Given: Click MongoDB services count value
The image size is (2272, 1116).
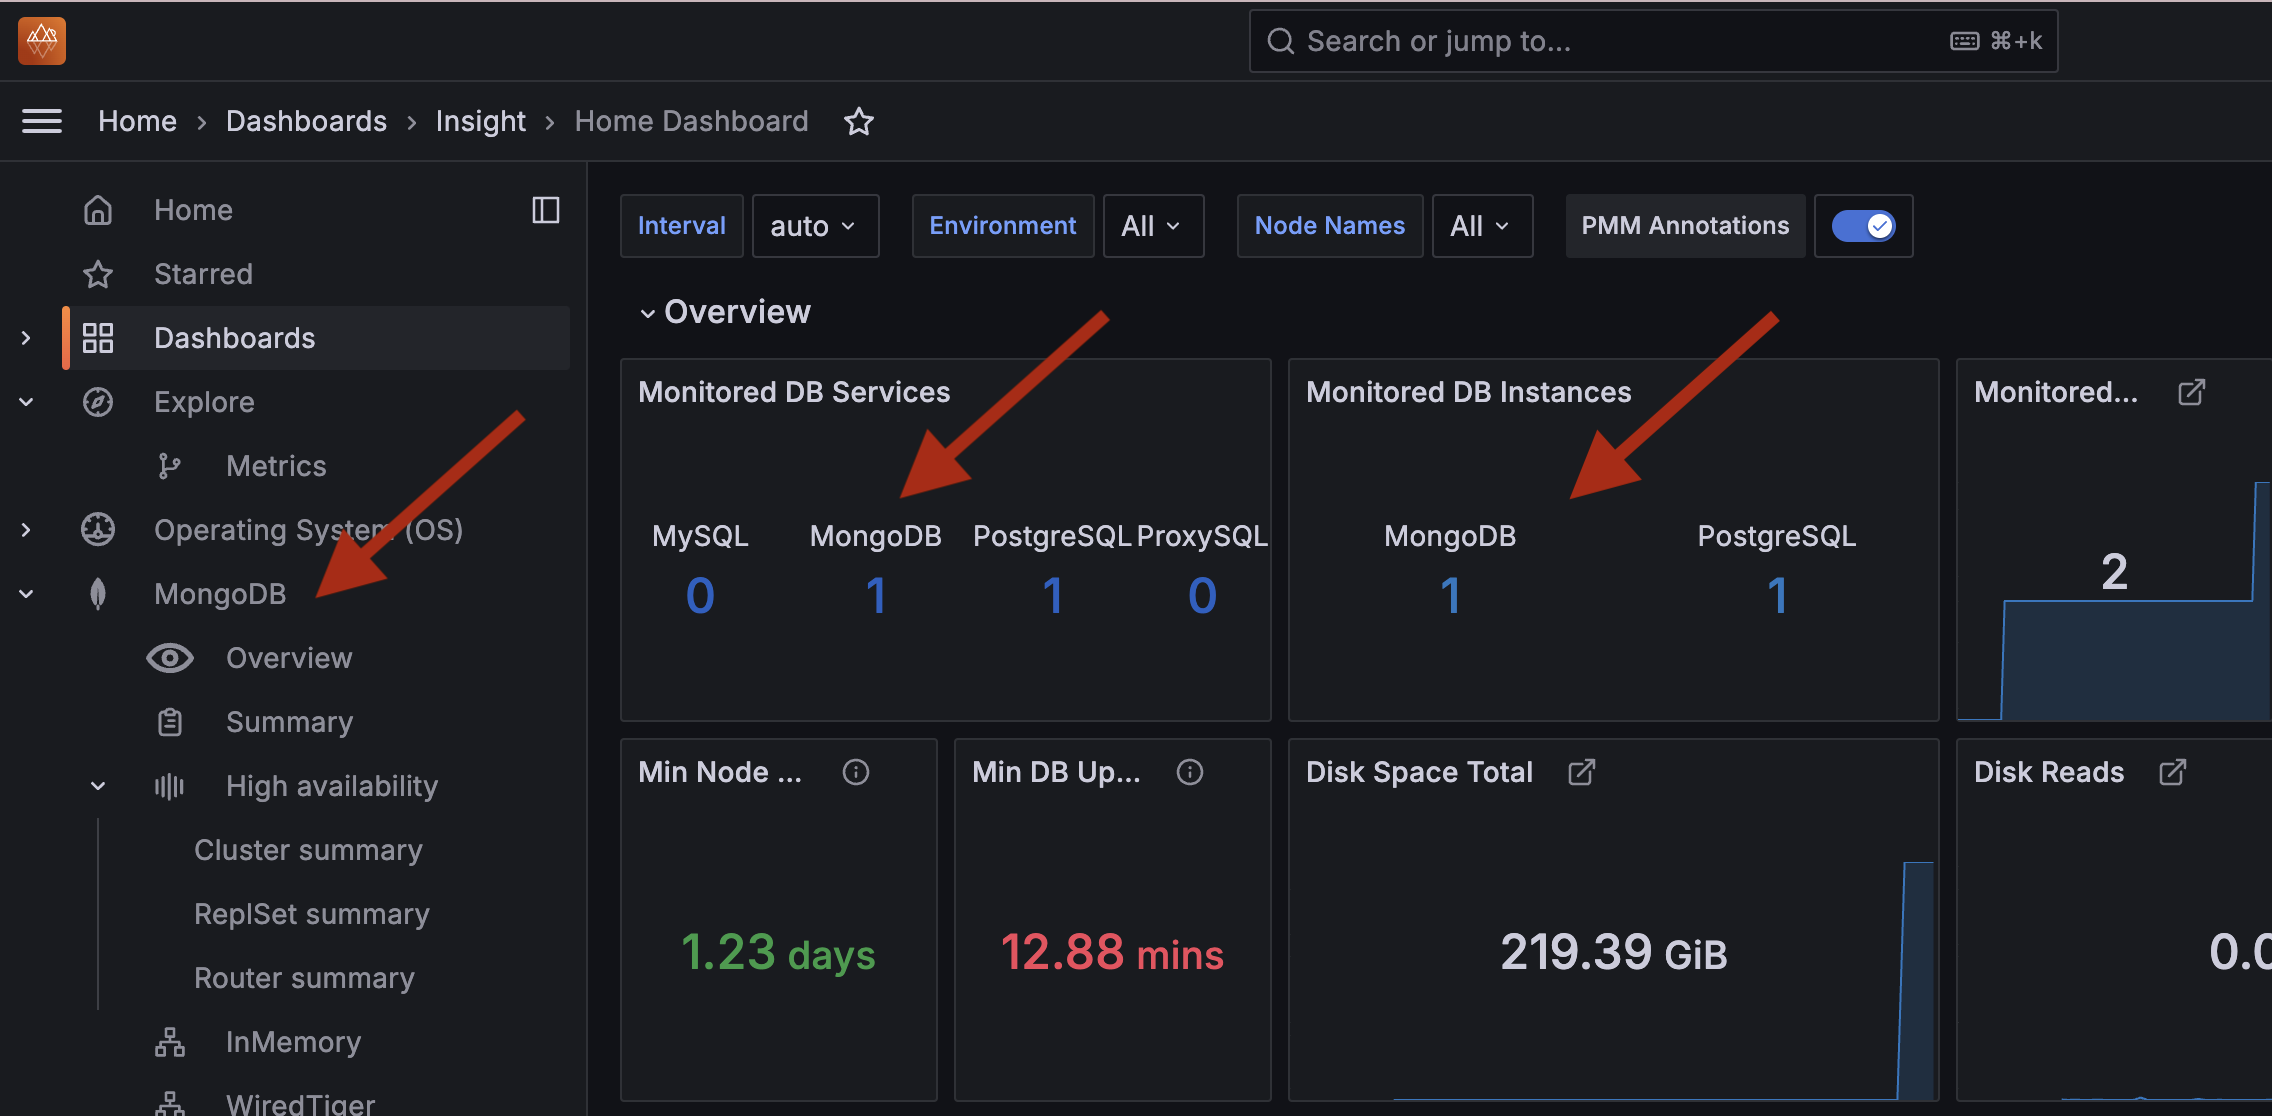Looking at the screenshot, I should pos(876,596).
